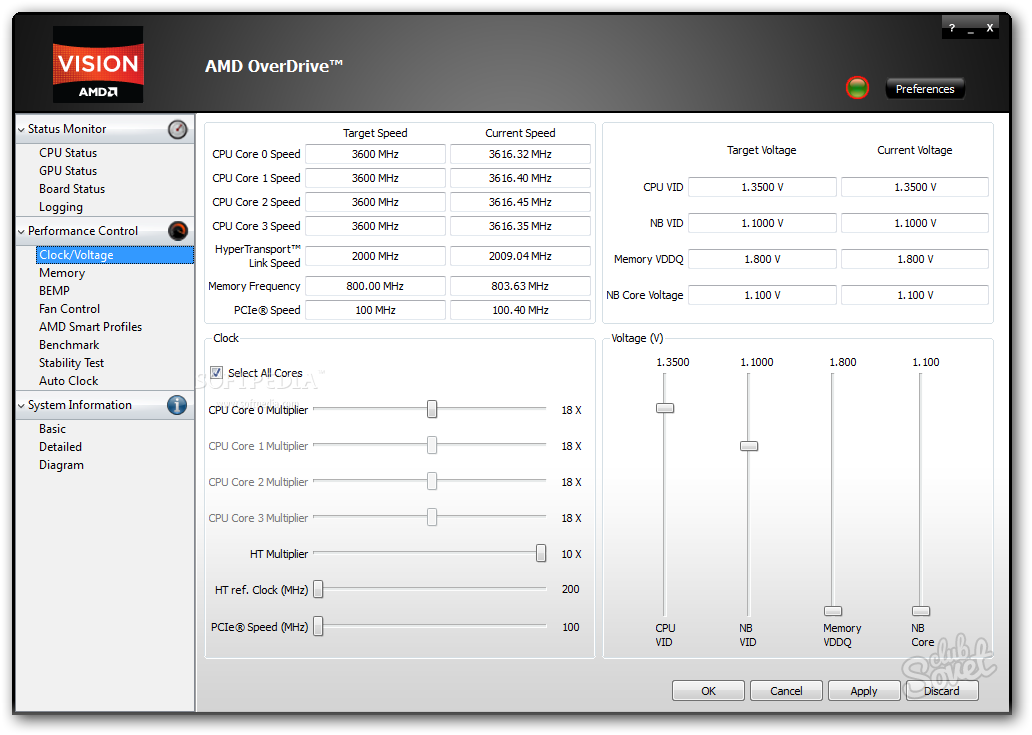Click CPU VID target voltage 1.3500 V field
The image size is (1032, 735).
click(x=762, y=187)
